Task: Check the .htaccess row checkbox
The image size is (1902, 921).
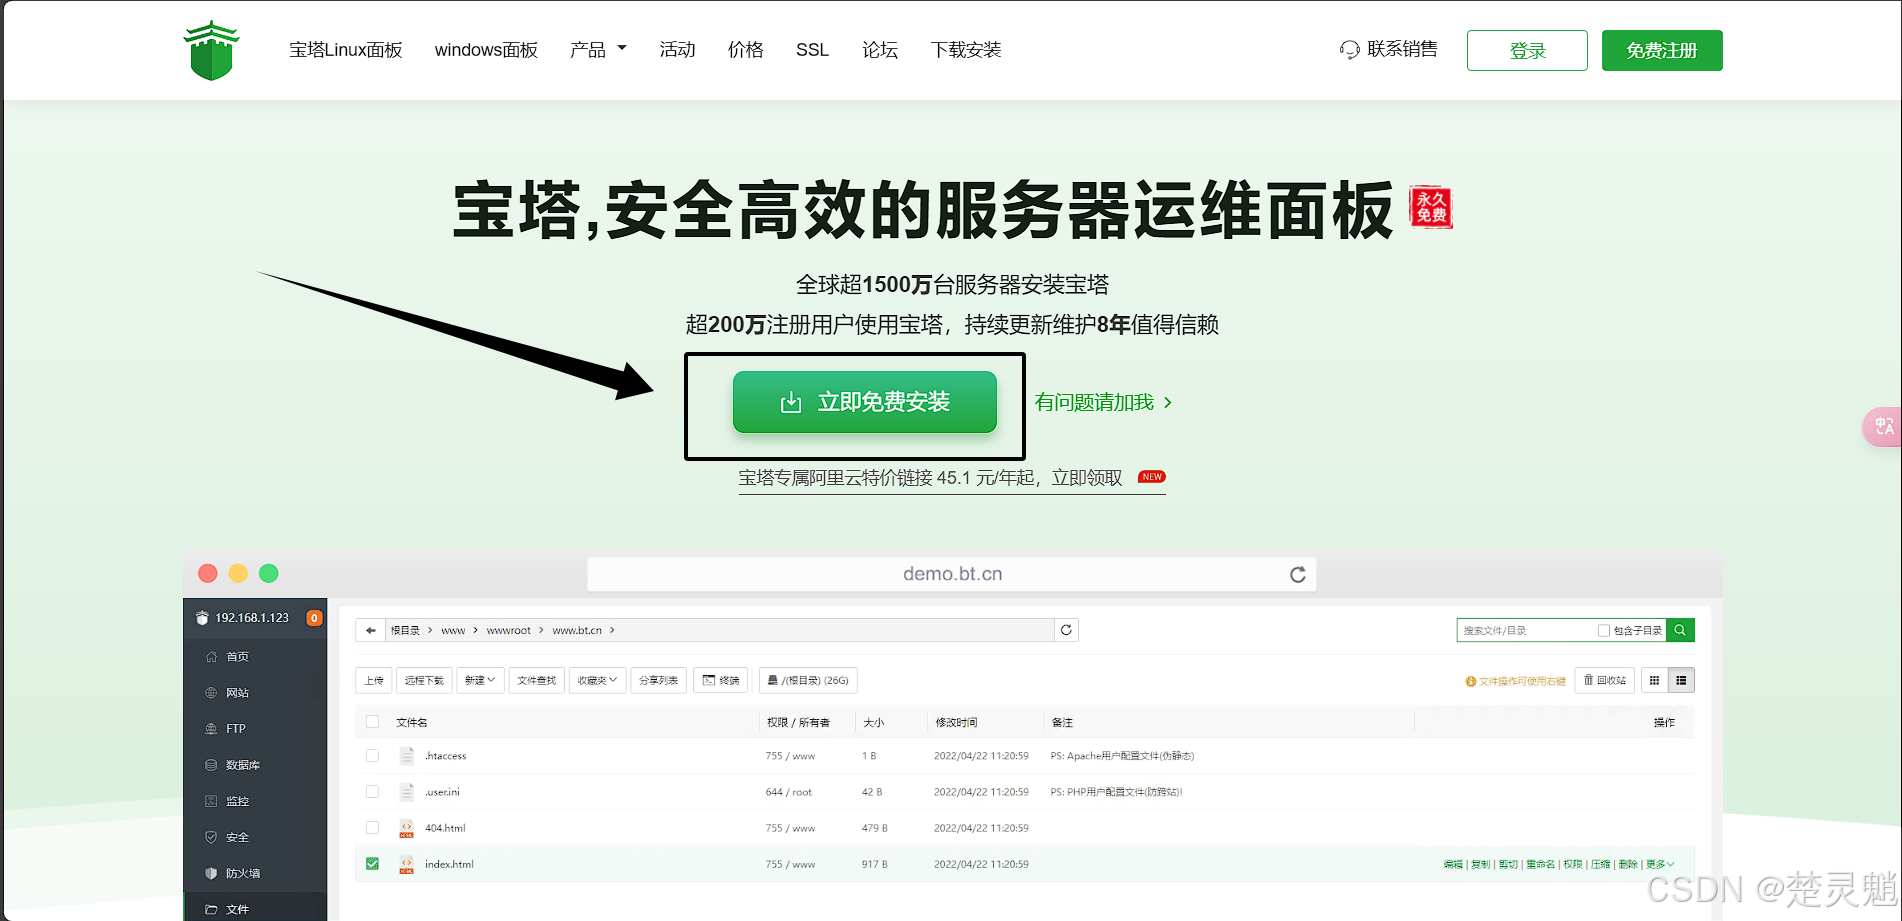Action: [x=372, y=756]
